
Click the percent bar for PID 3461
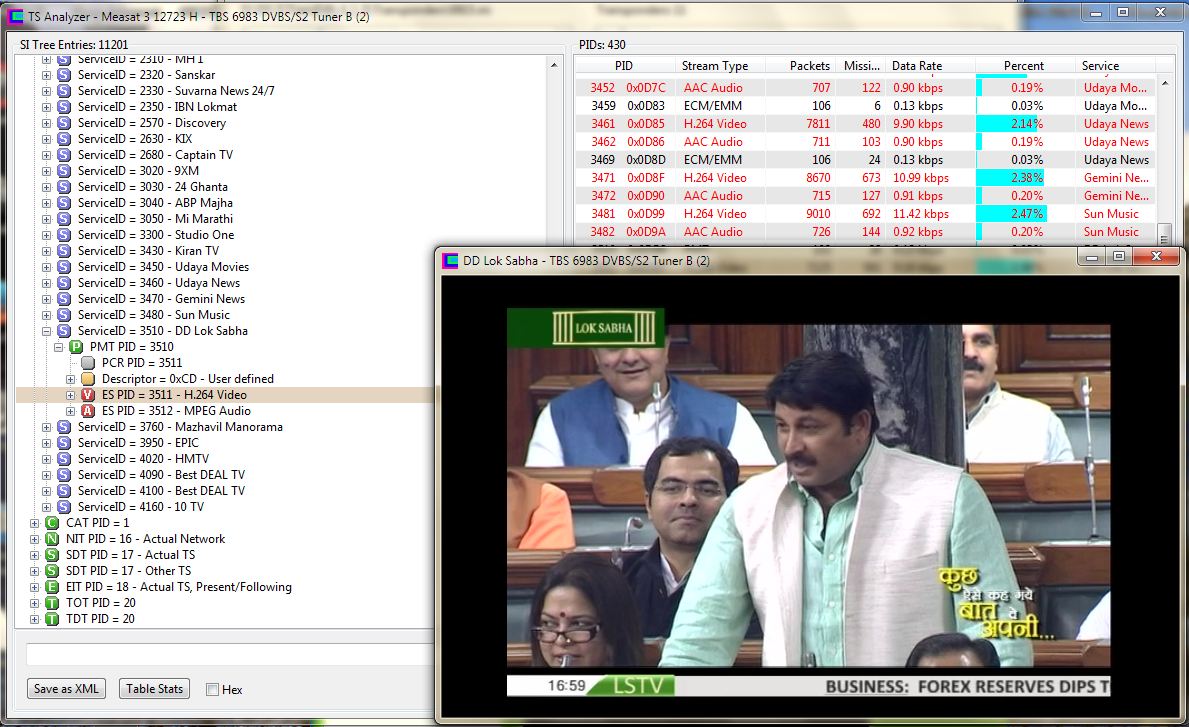[1007, 124]
